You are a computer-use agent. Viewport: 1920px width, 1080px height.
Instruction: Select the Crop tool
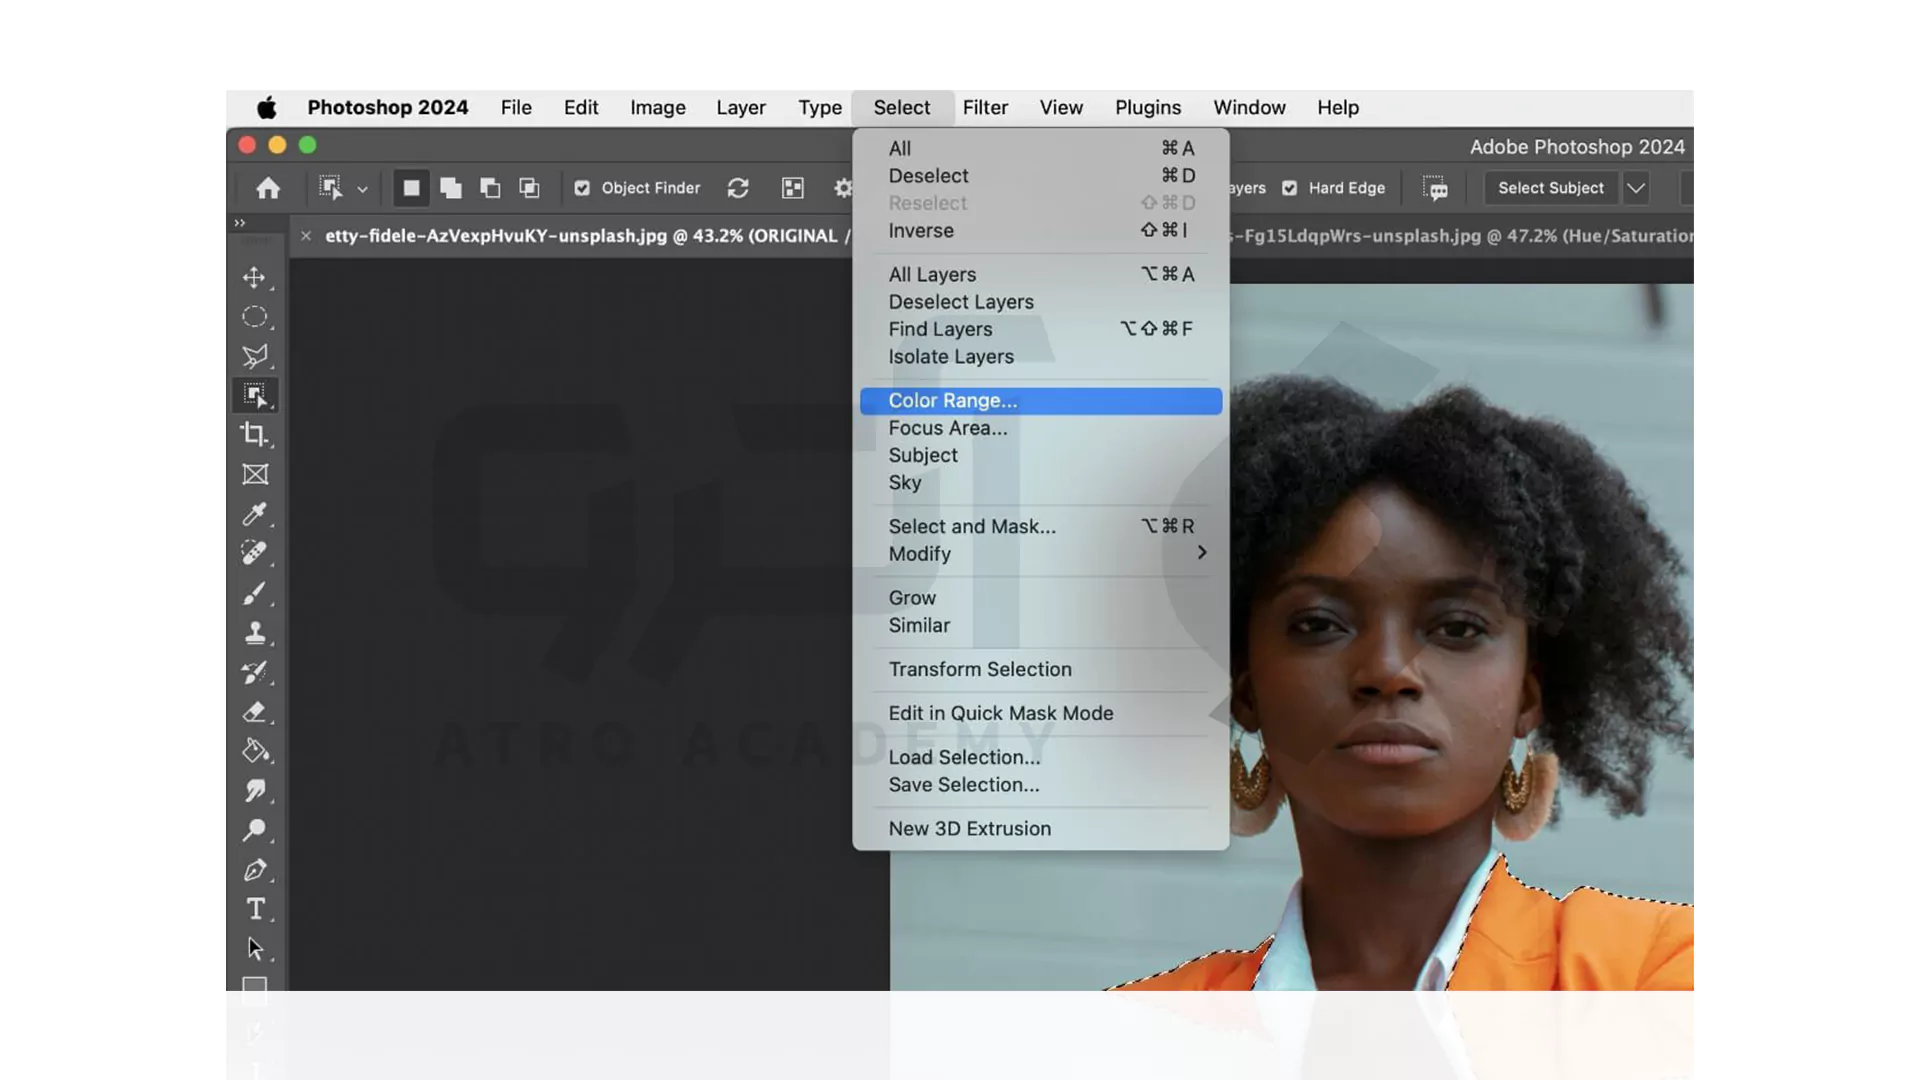tap(256, 434)
